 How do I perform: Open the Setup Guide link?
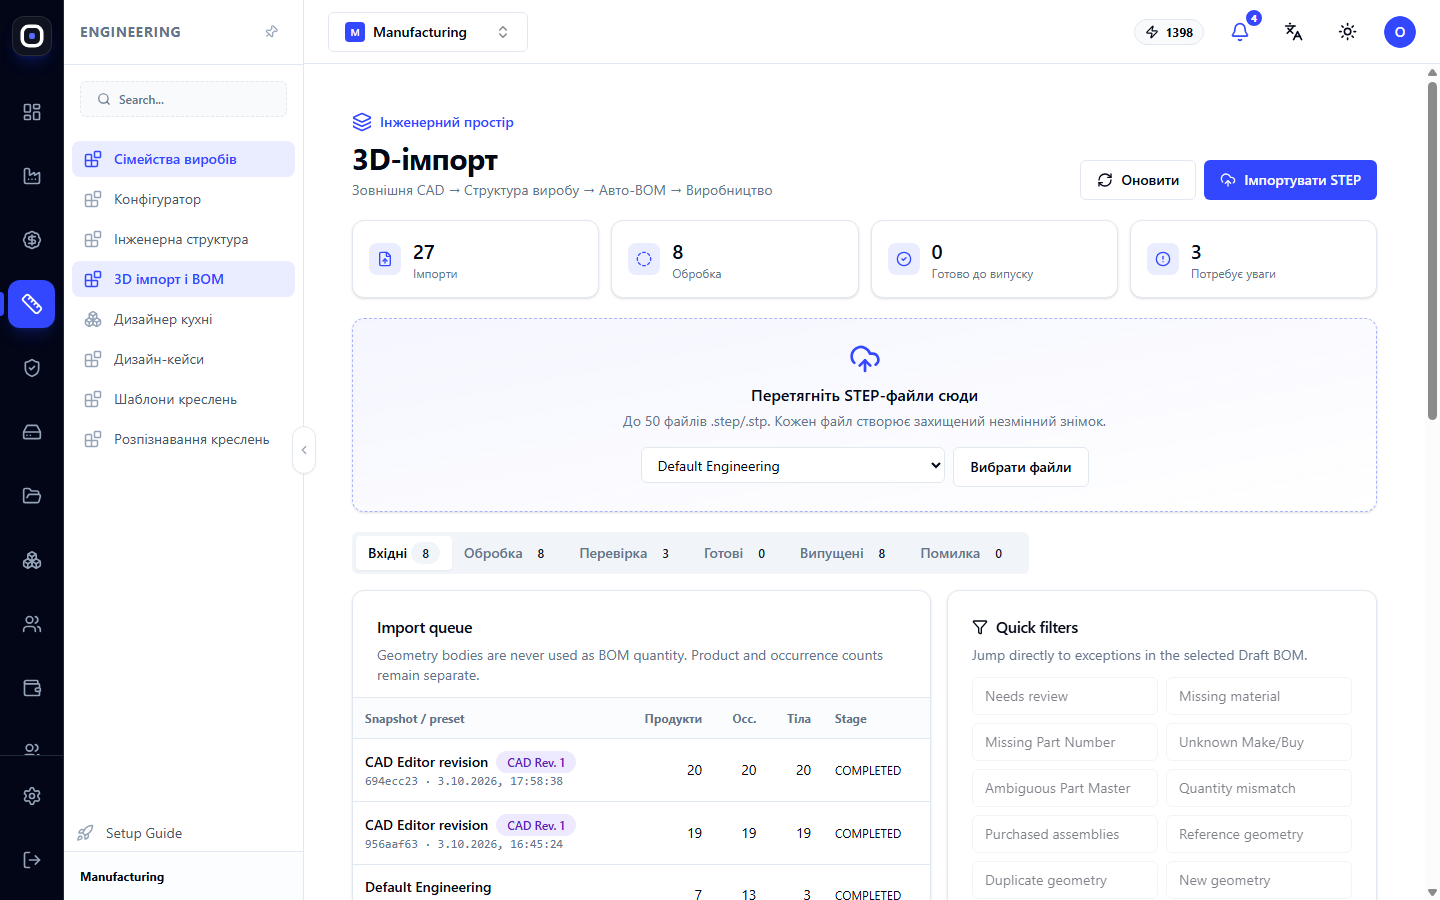[x=130, y=833]
